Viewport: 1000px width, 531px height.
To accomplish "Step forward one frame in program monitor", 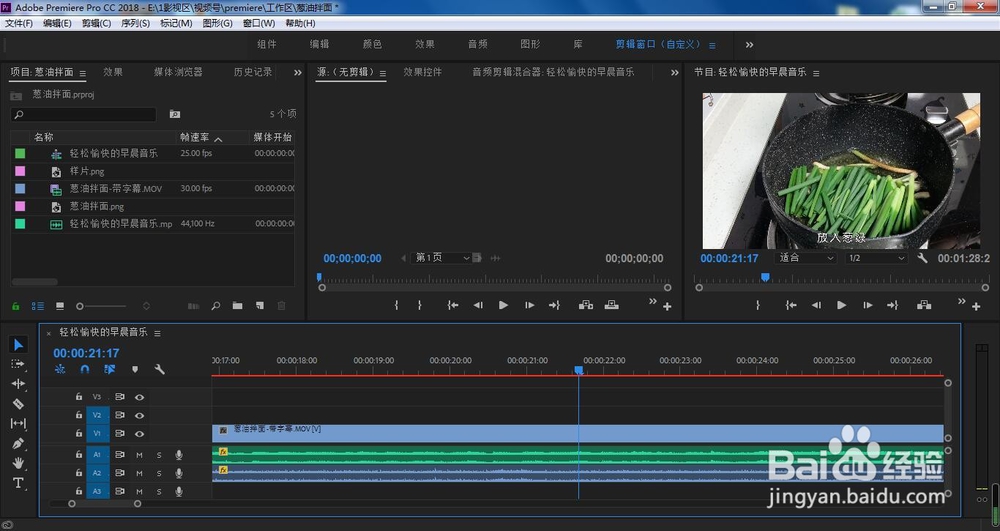I will 867,305.
